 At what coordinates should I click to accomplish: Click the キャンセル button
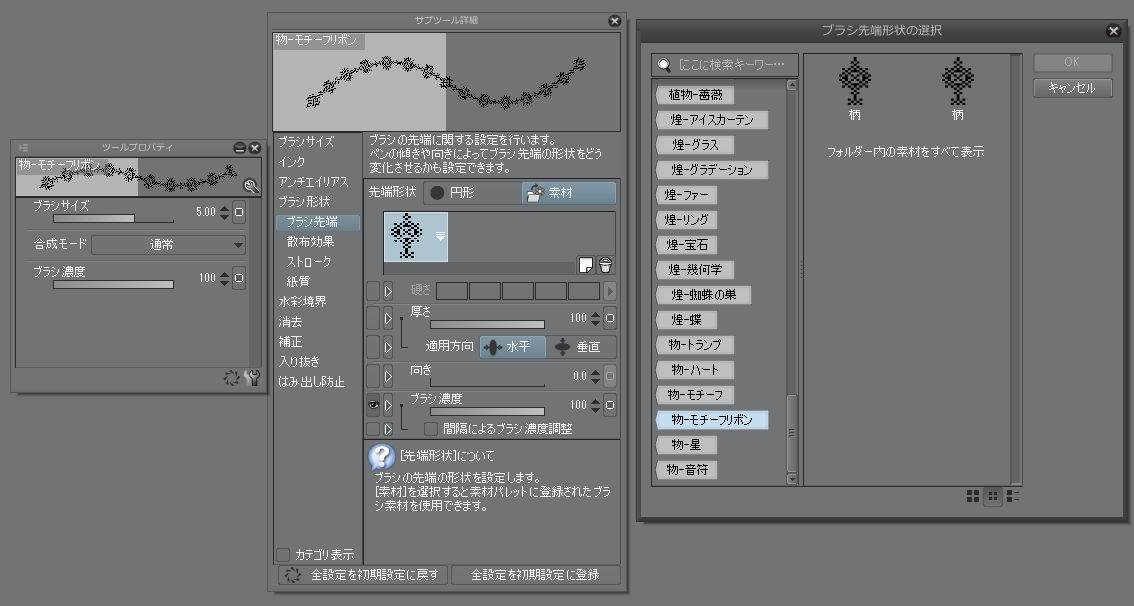tap(1072, 88)
